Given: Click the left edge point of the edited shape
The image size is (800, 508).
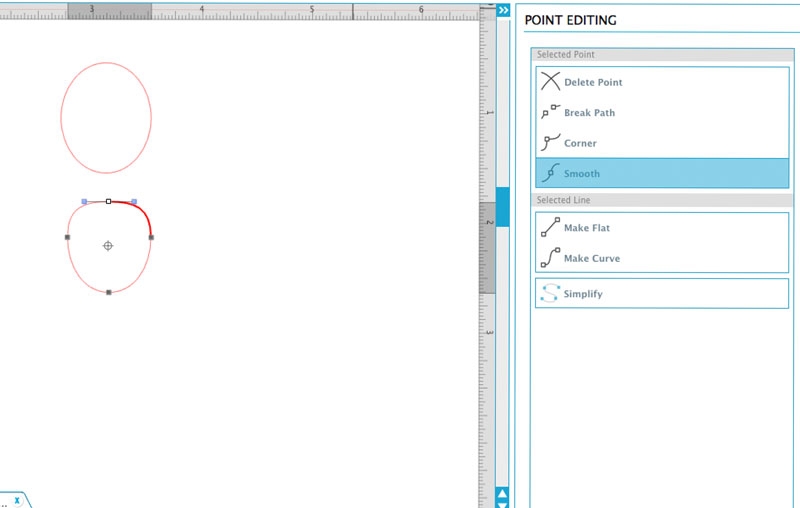Looking at the screenshot, I should click(67, 237).
